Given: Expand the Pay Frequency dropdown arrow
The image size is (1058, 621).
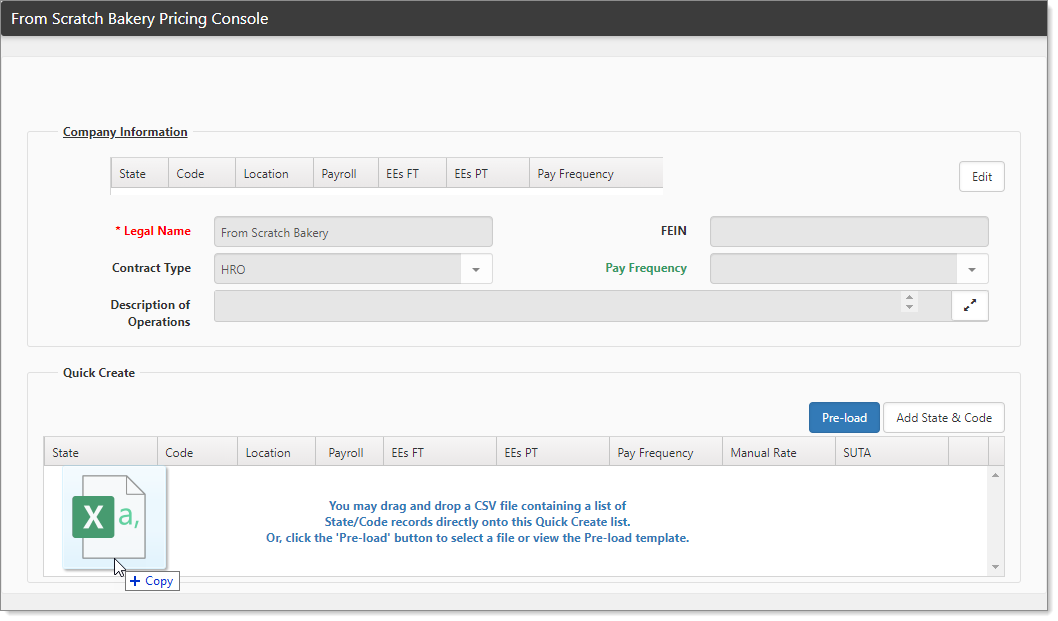Looking at the screenshot, I should click(x=971, y=269).
